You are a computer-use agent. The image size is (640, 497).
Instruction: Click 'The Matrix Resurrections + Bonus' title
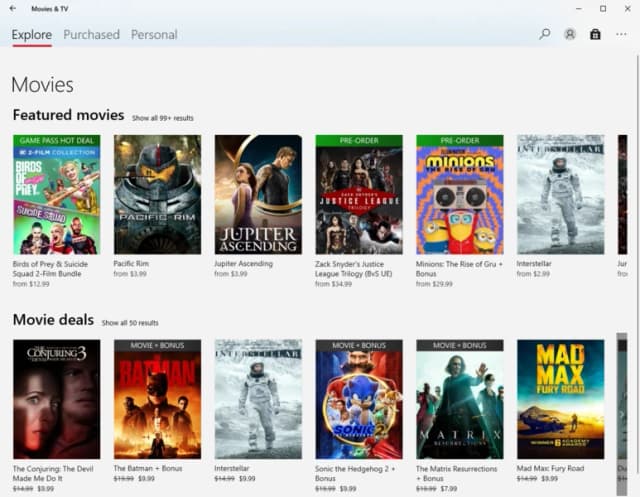pyautogui.click(x=456, y=474)
